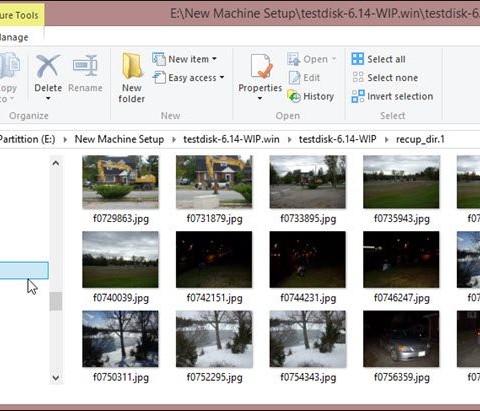Click testdisk-6.14-WIP.win breadcrumb segment
This screenshot has width=480, height=411.
click(x=231, y=139)
